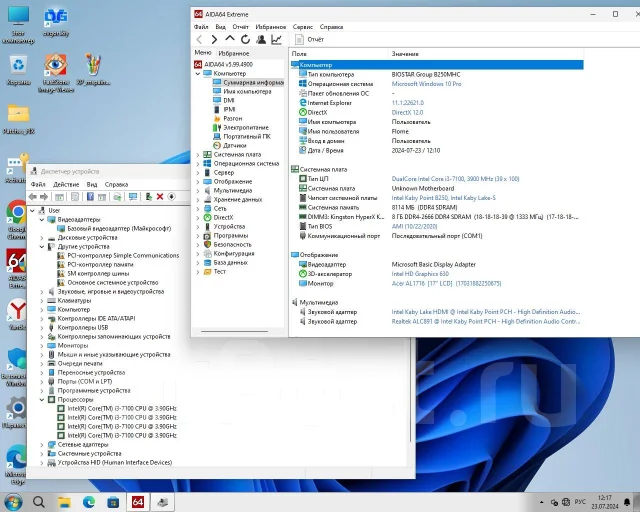640x512 pixels.
Task: Select Датчики in the AIDA64 tree
Action: coord(235,145)
